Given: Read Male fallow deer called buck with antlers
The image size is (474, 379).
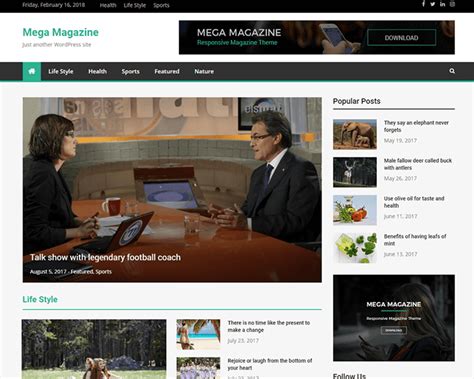Looking at the screenshot, I should (x=418, y=164).
